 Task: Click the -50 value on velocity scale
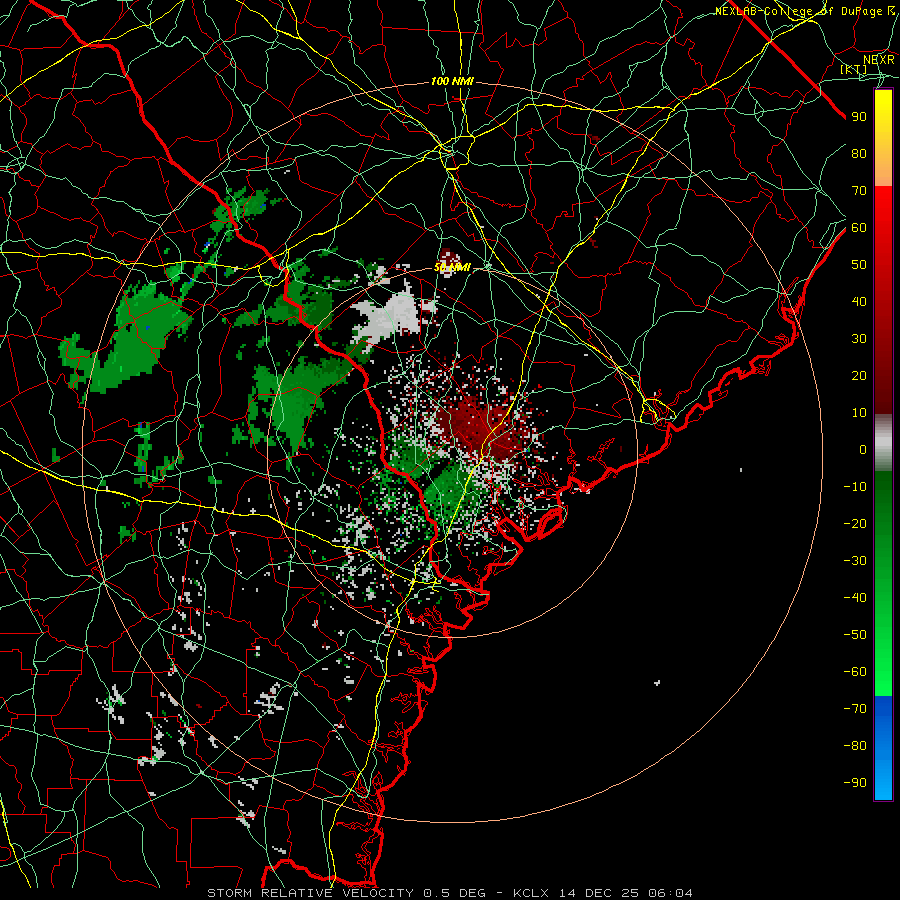(855, 635)
